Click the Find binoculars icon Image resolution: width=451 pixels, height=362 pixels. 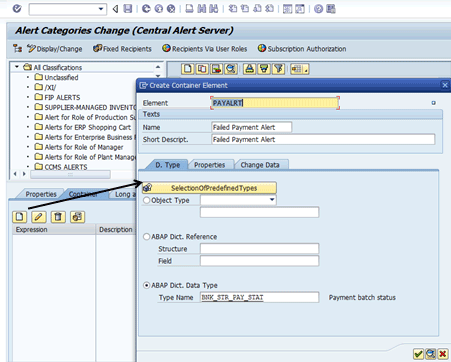[201, 9]
